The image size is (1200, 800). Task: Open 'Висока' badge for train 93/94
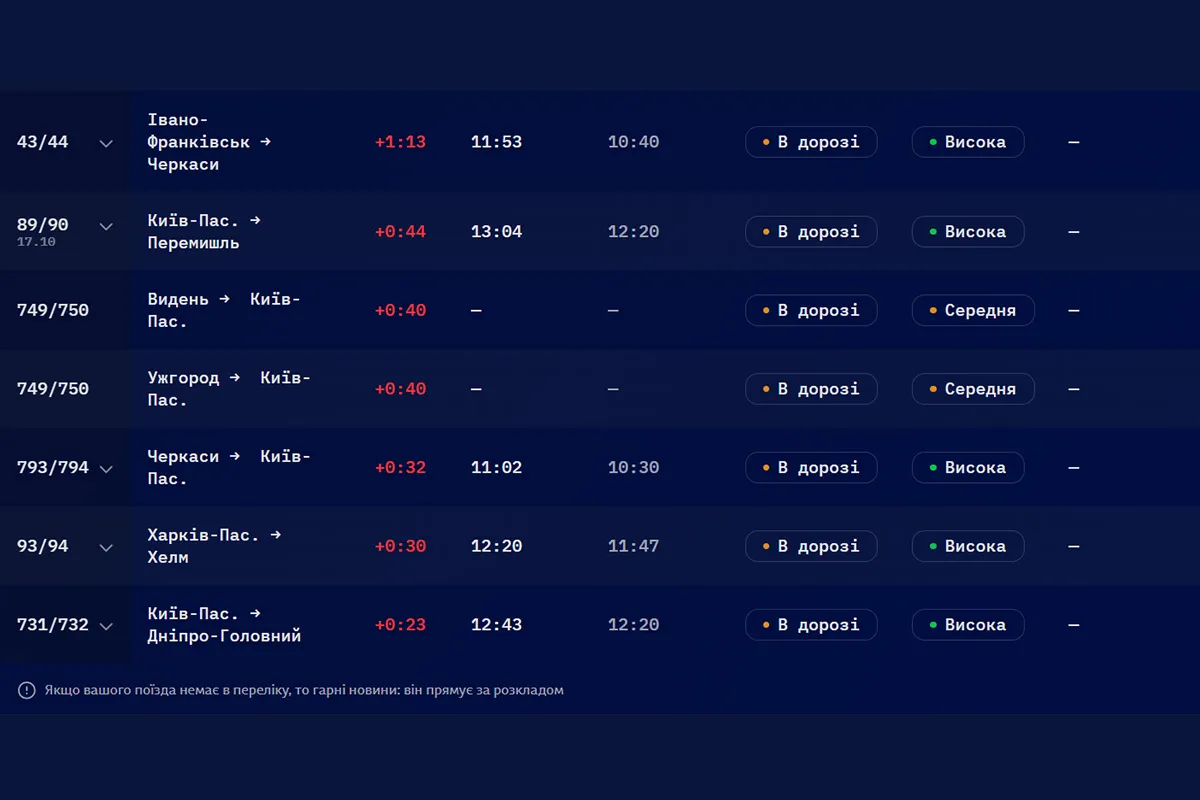tap(968, 546)
